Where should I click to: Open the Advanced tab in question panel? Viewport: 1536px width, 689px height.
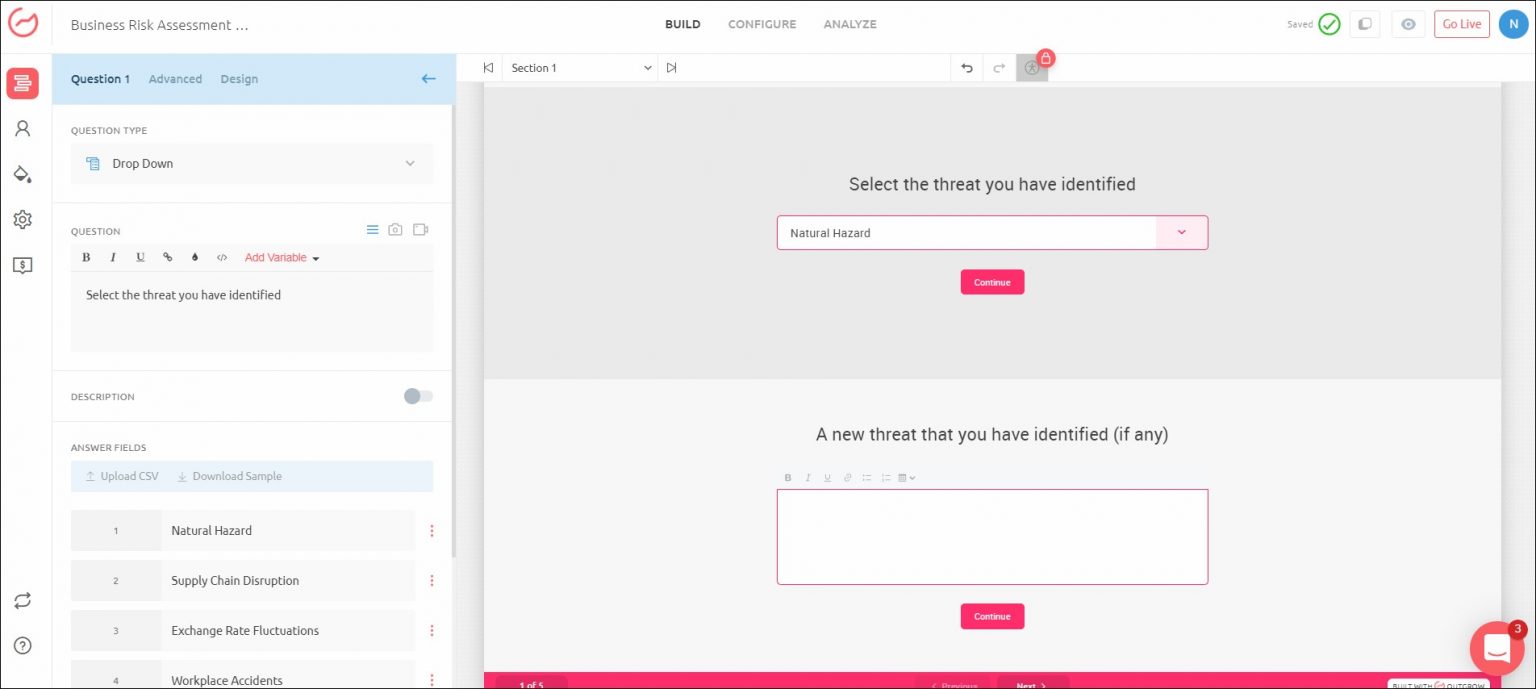click(x=175, y=79)
